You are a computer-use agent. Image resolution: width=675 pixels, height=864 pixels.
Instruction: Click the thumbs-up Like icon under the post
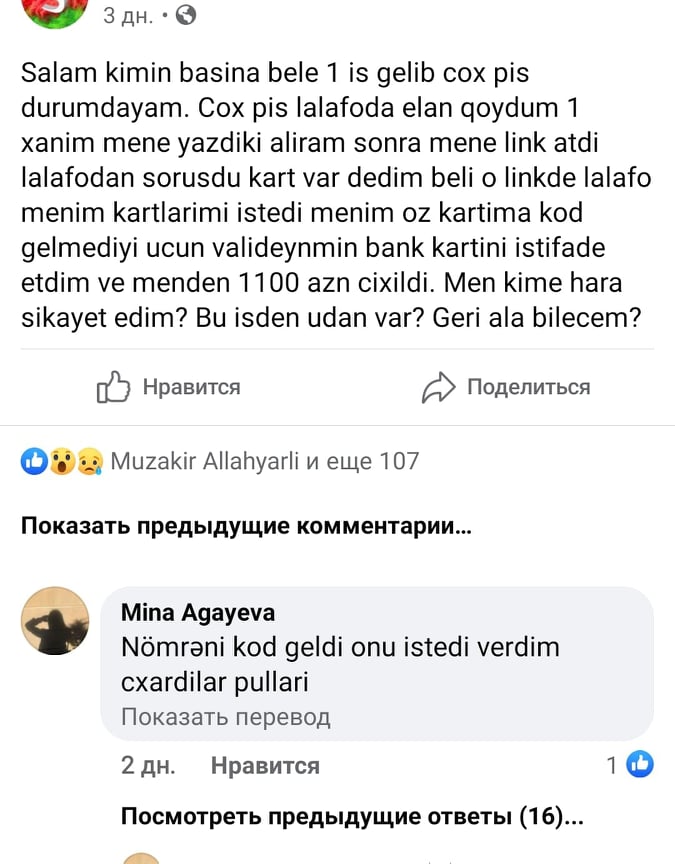(113, 387)
